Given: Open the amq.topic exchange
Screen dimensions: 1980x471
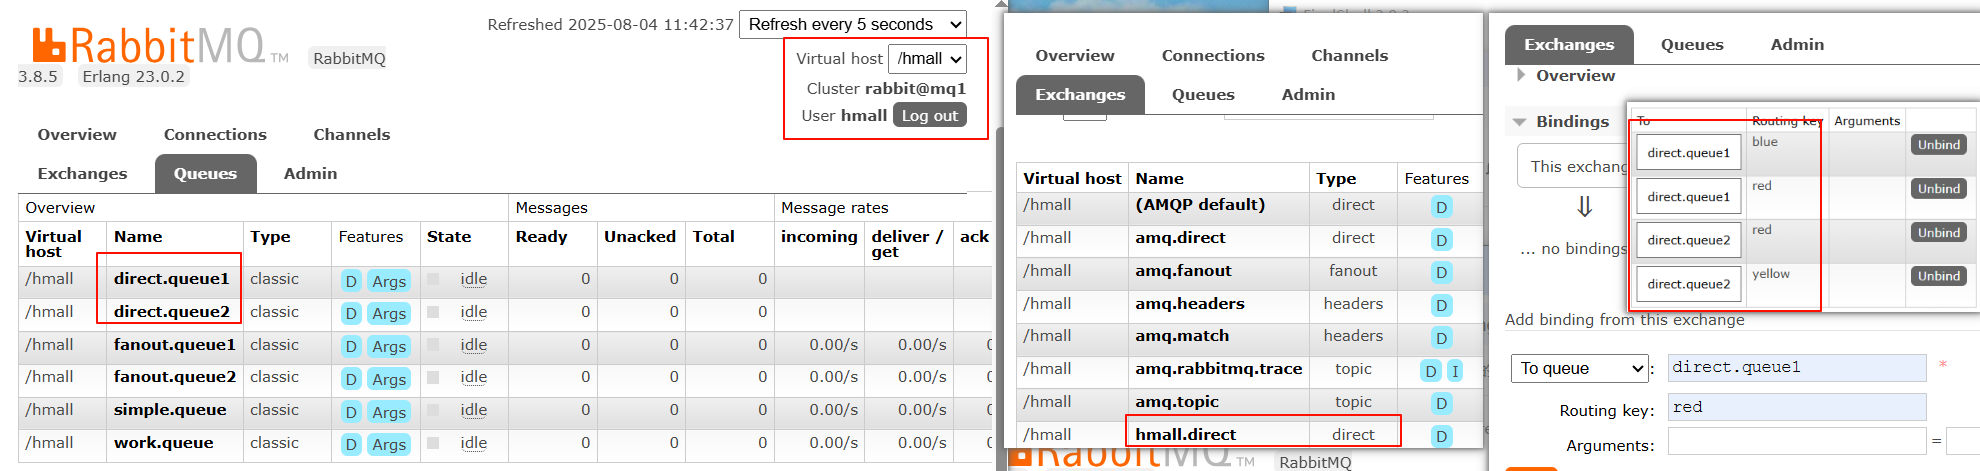Looking at the screenshot, I should (x=1177, y=402).
